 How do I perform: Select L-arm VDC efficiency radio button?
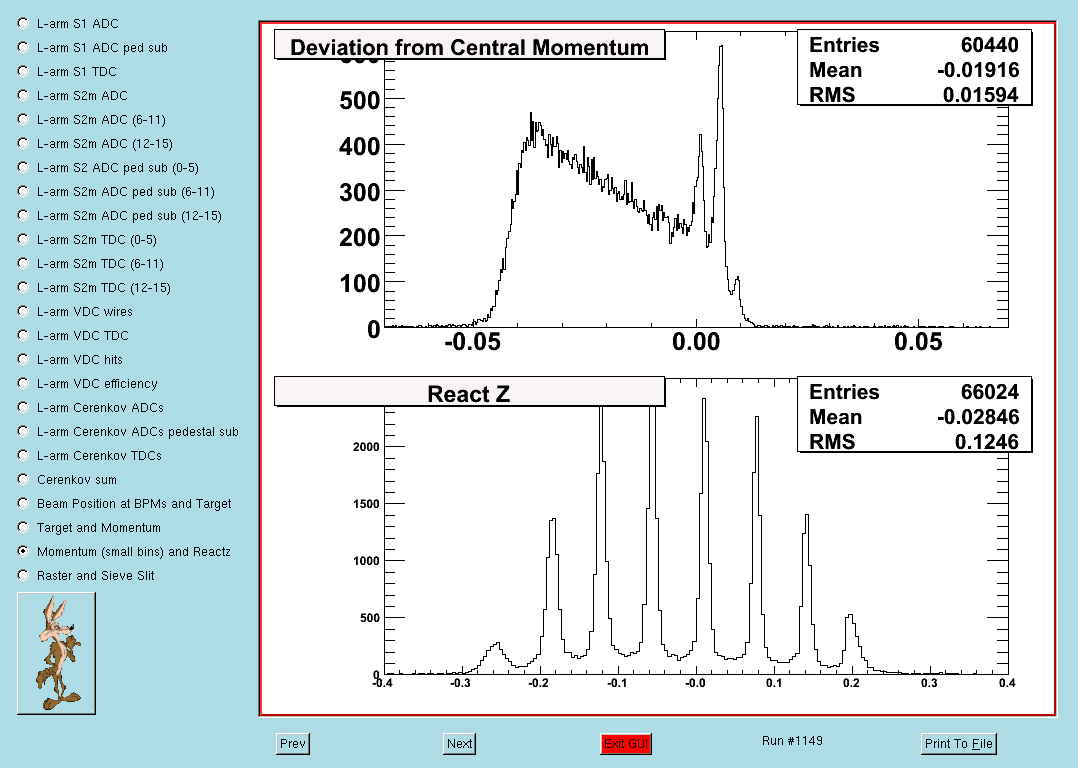point(23,383)
